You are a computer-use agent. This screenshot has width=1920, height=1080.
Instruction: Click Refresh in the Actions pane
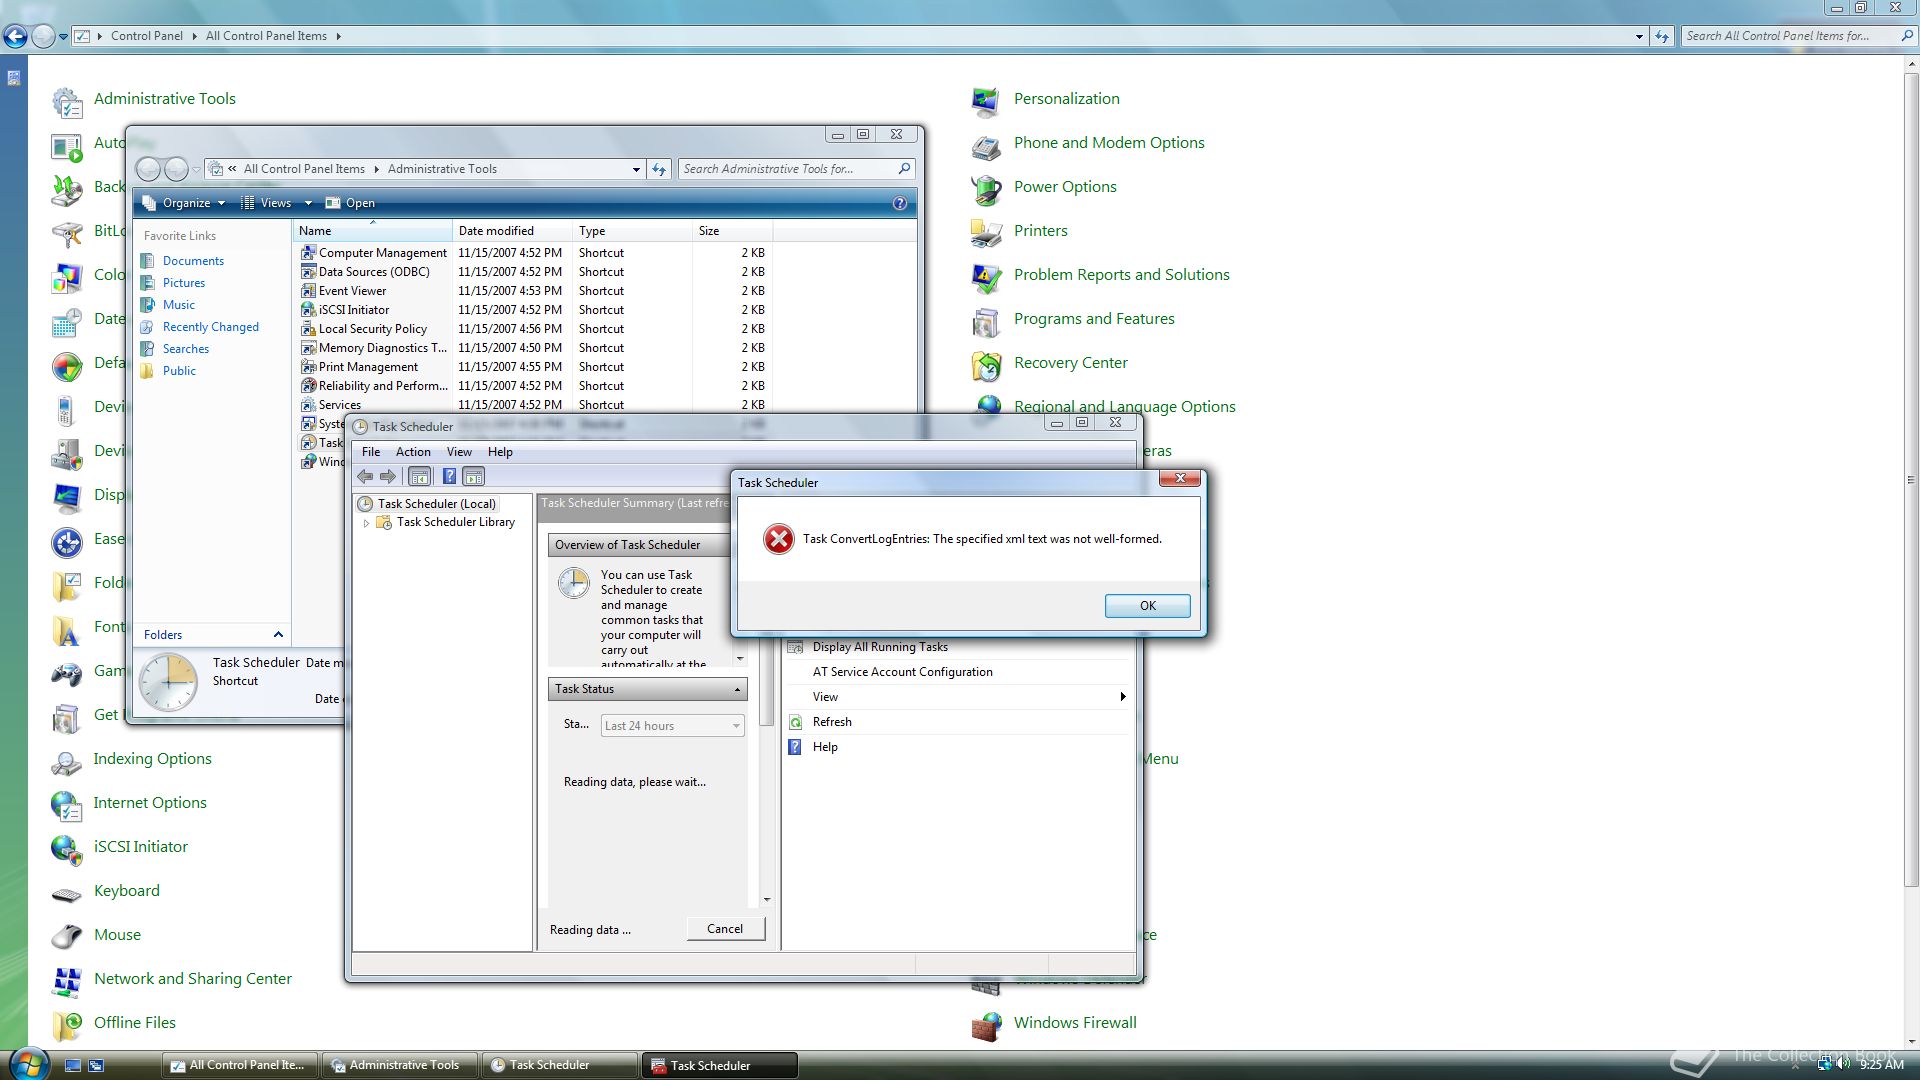coord(832,722)
